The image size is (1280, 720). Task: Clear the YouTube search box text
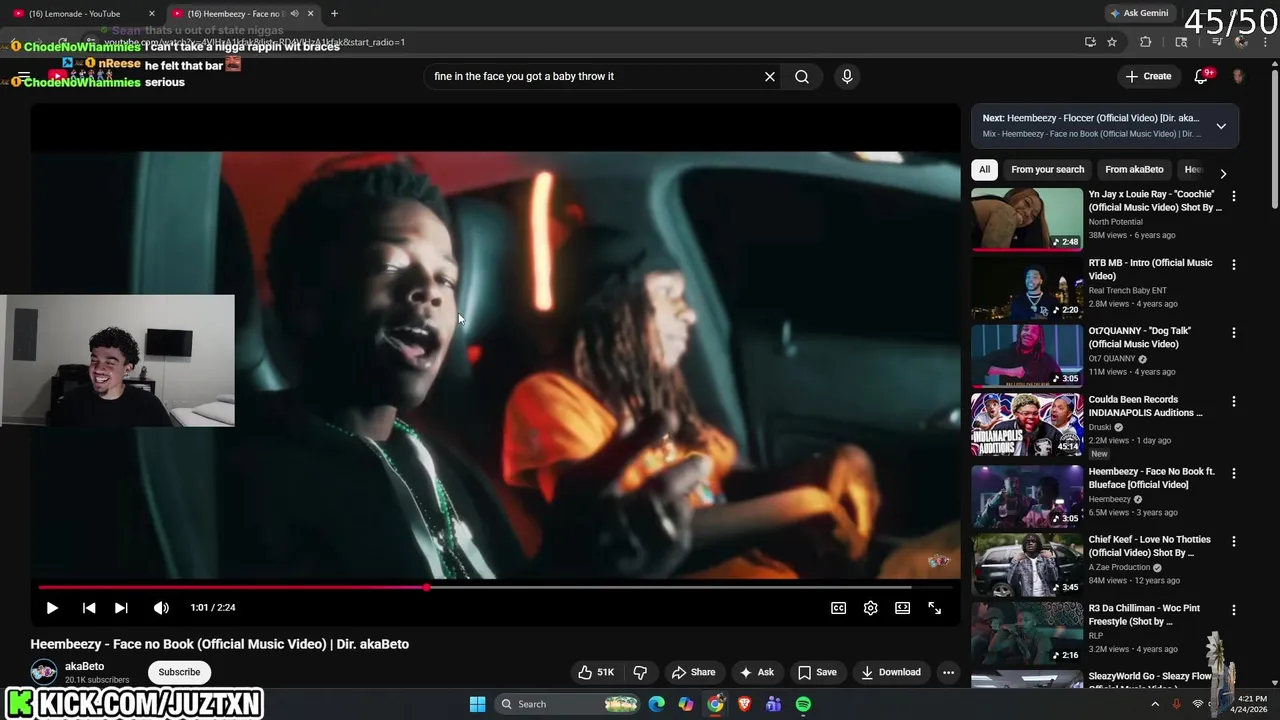[770, 76]
